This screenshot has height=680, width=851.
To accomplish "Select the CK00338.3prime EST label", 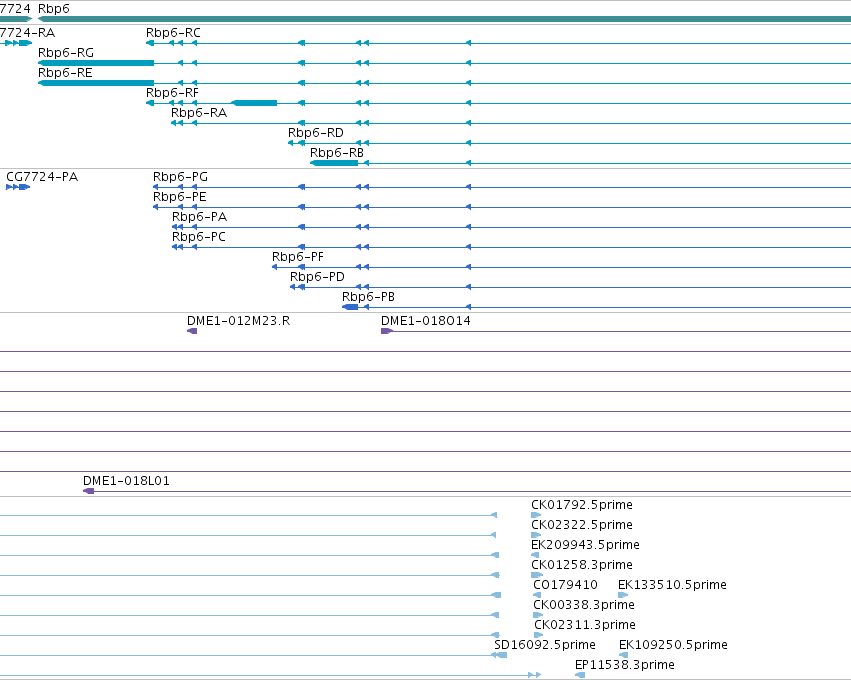I will (x=583, y=605).
